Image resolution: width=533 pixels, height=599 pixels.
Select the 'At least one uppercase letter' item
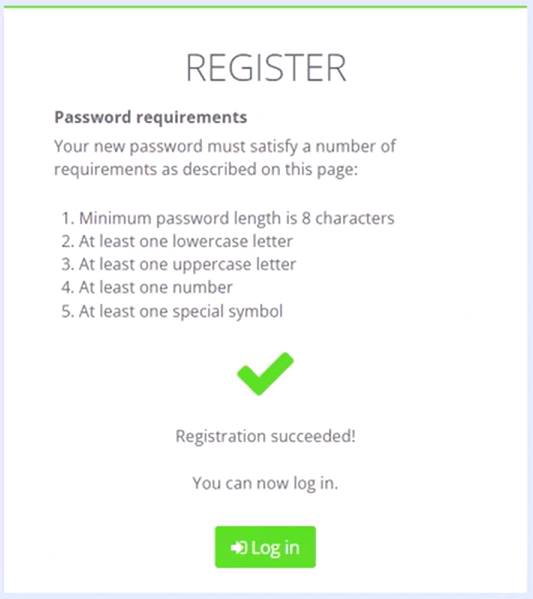[x=178, y=265]
